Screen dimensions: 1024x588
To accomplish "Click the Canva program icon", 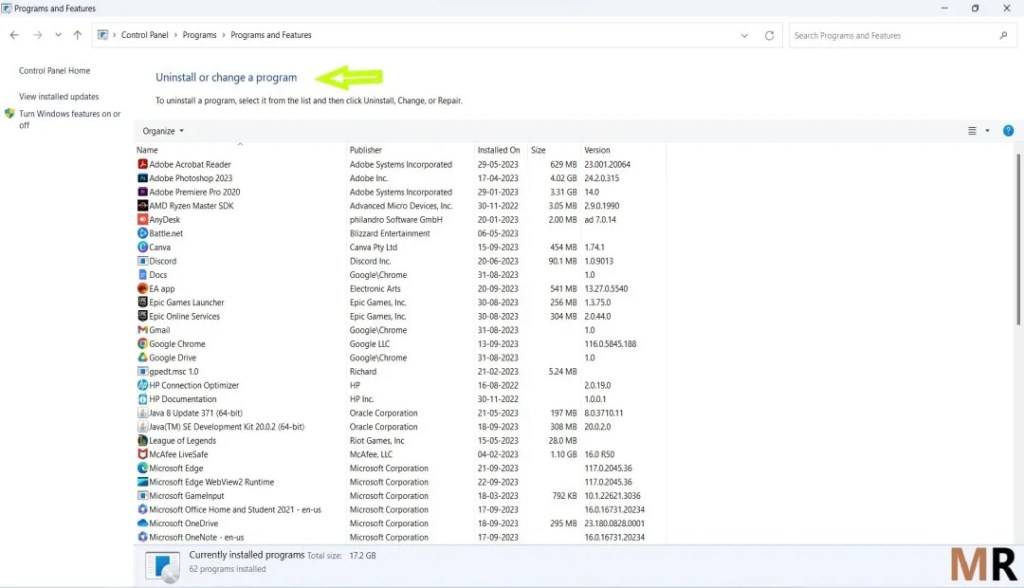I will [142, 247].
